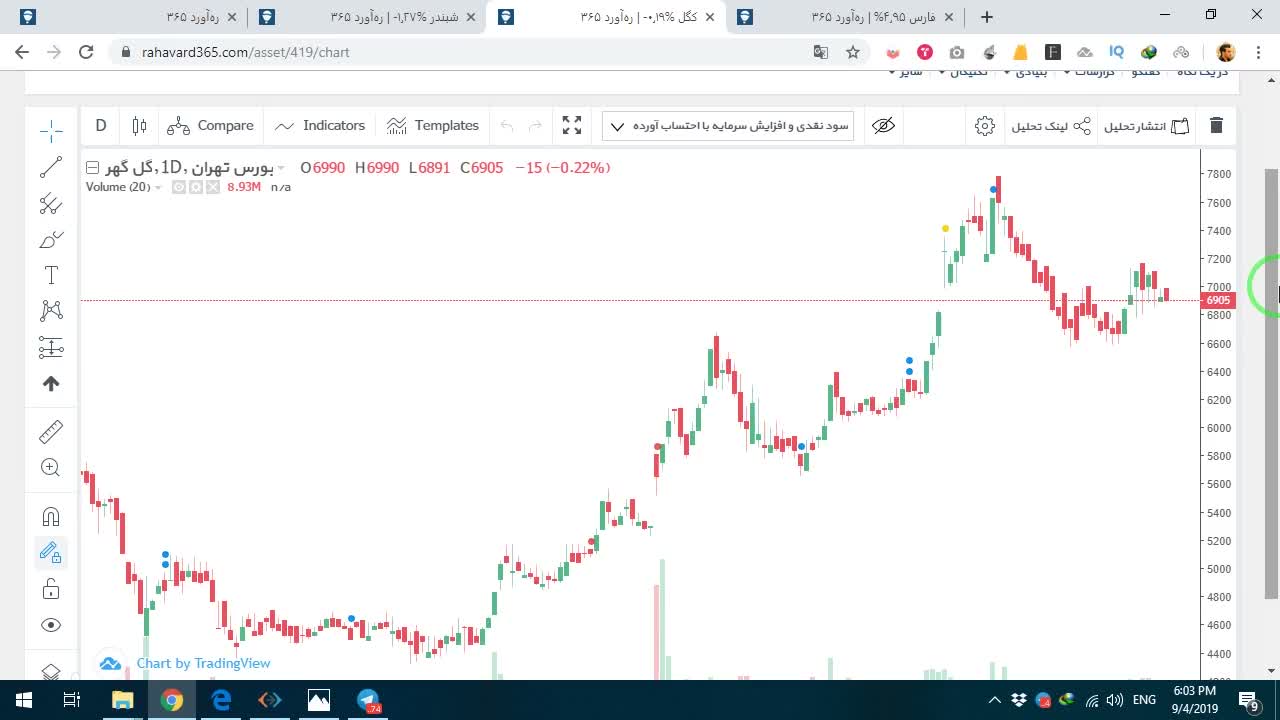1280x720 pixels.
Task: Open the Compare symbols dialog
Action: coord(211,126)
